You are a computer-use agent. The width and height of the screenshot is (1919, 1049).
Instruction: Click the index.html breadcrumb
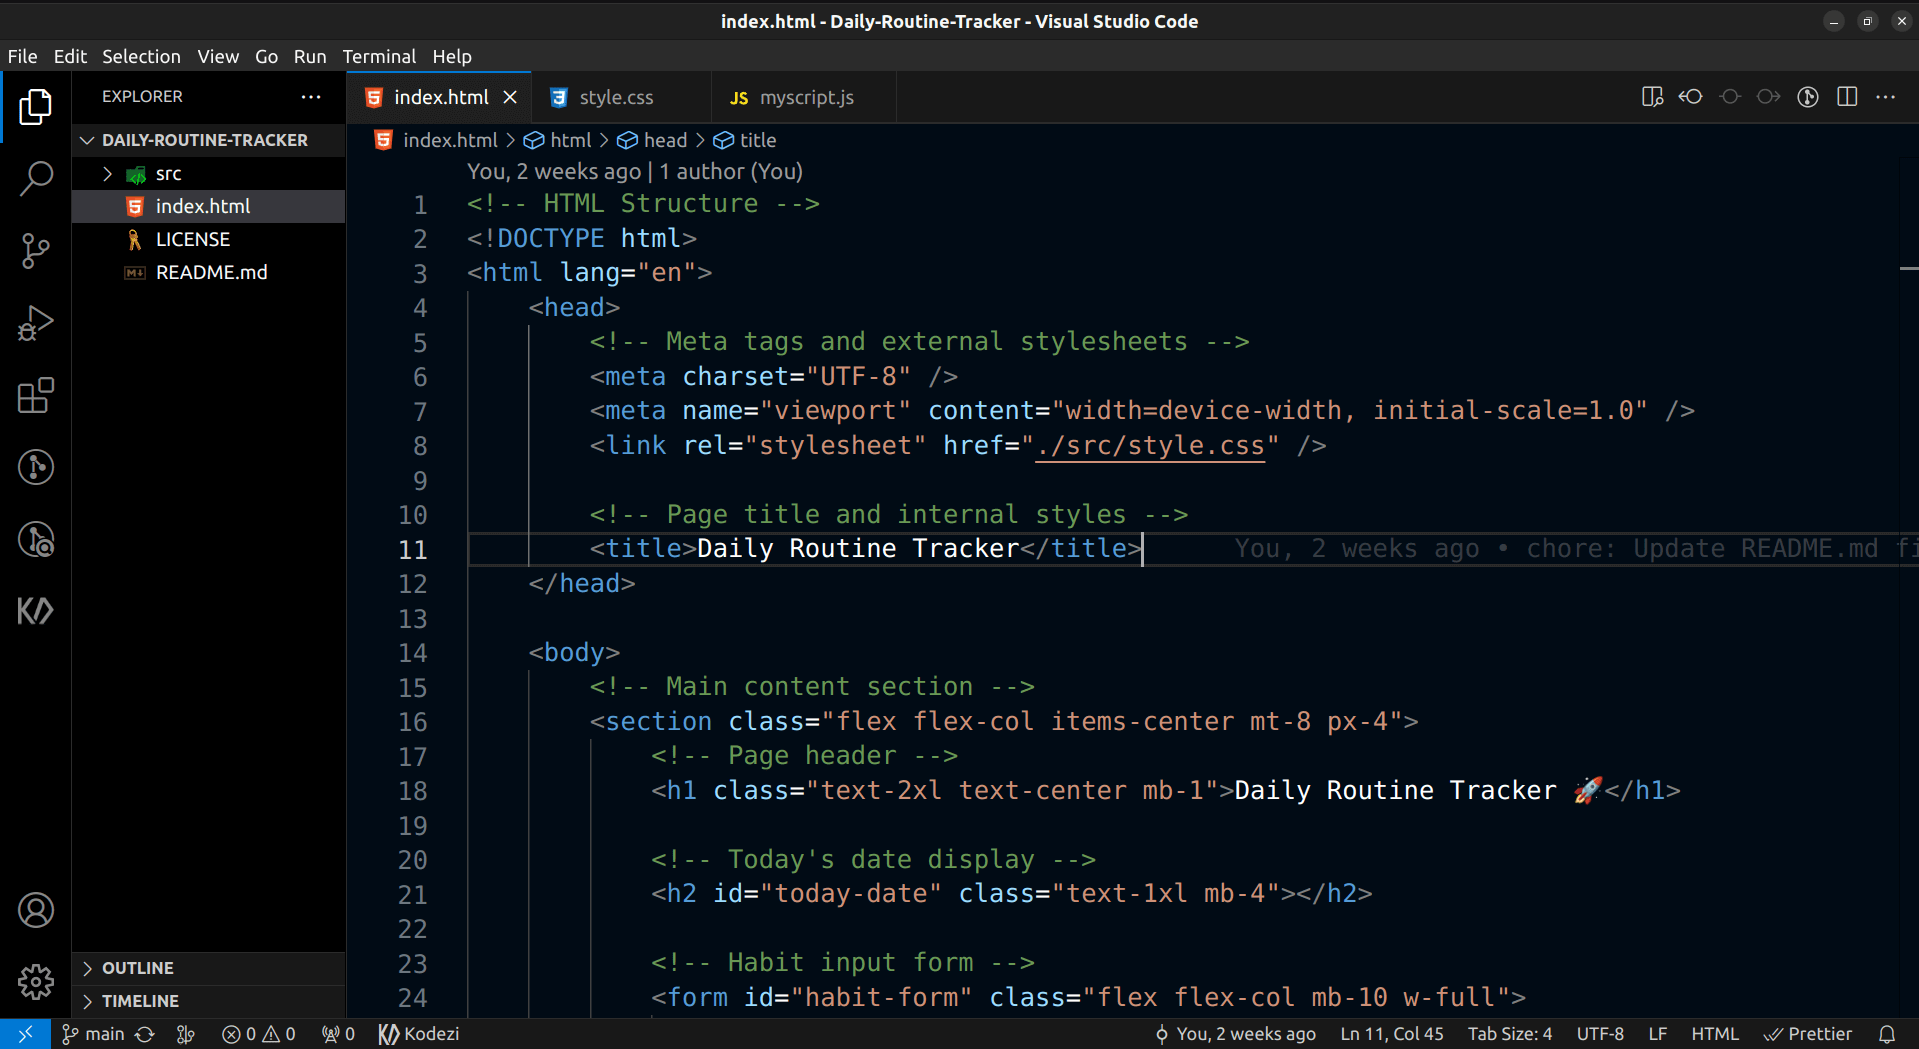[x=436, y=140]
